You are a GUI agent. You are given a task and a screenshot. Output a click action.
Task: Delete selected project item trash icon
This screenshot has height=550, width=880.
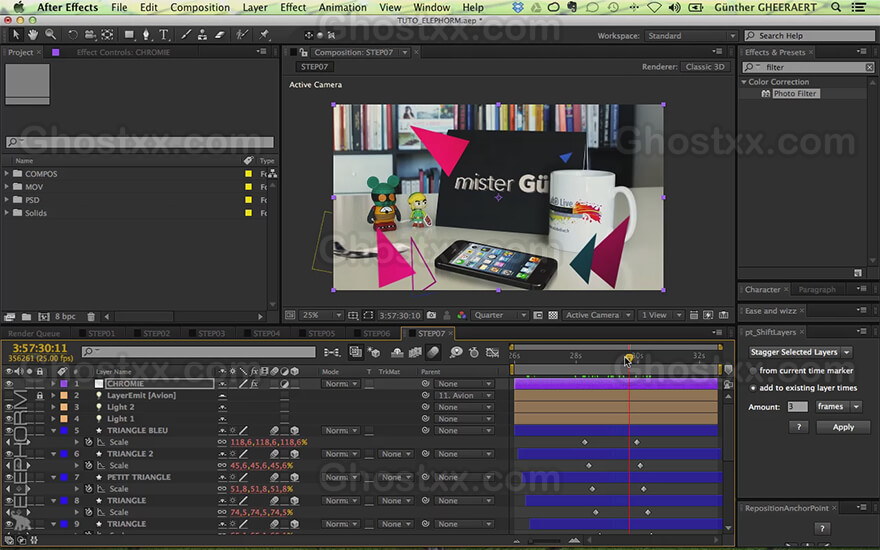pos(91,317)
